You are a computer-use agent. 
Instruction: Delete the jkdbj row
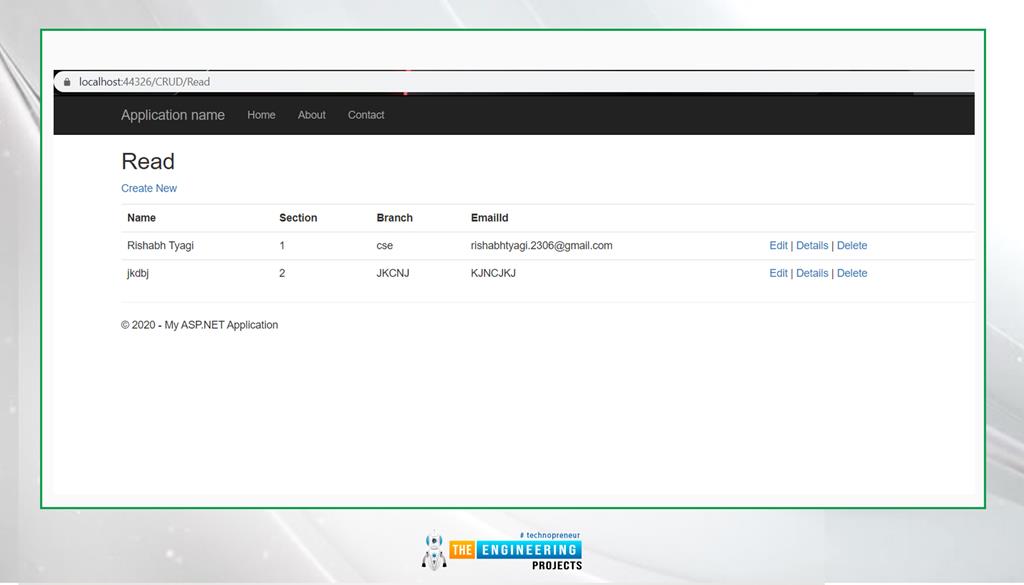coord(852,273)
